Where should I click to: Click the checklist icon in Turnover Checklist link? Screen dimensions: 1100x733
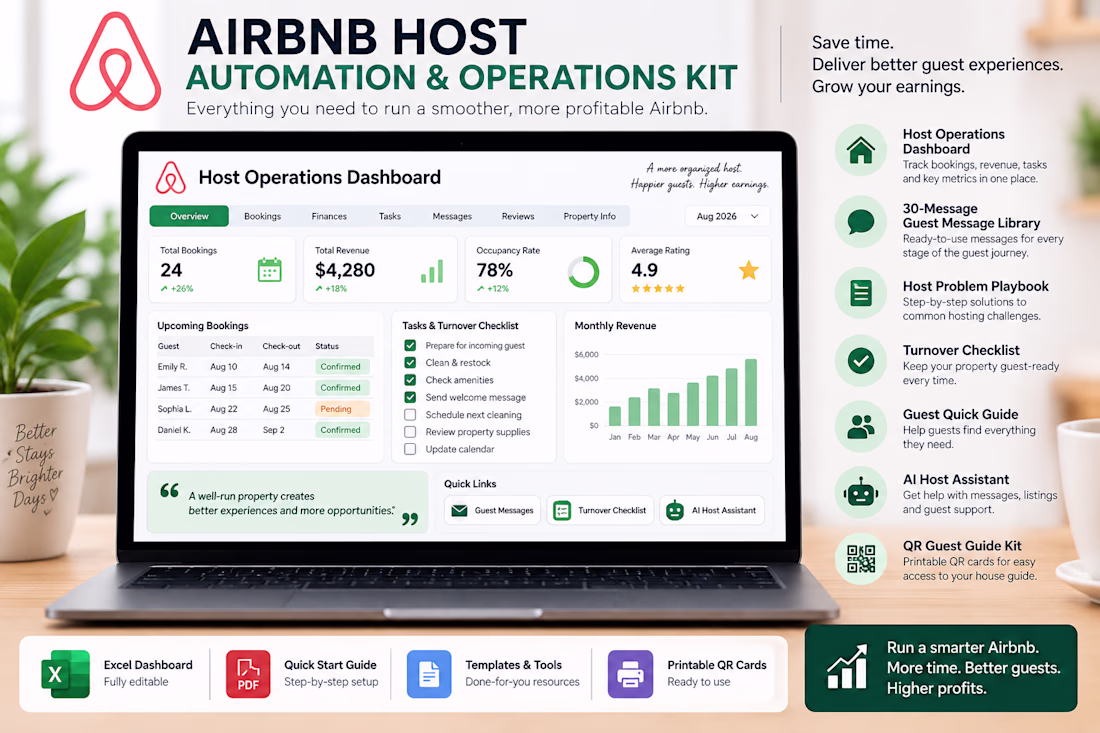click(x=562, y=511)
